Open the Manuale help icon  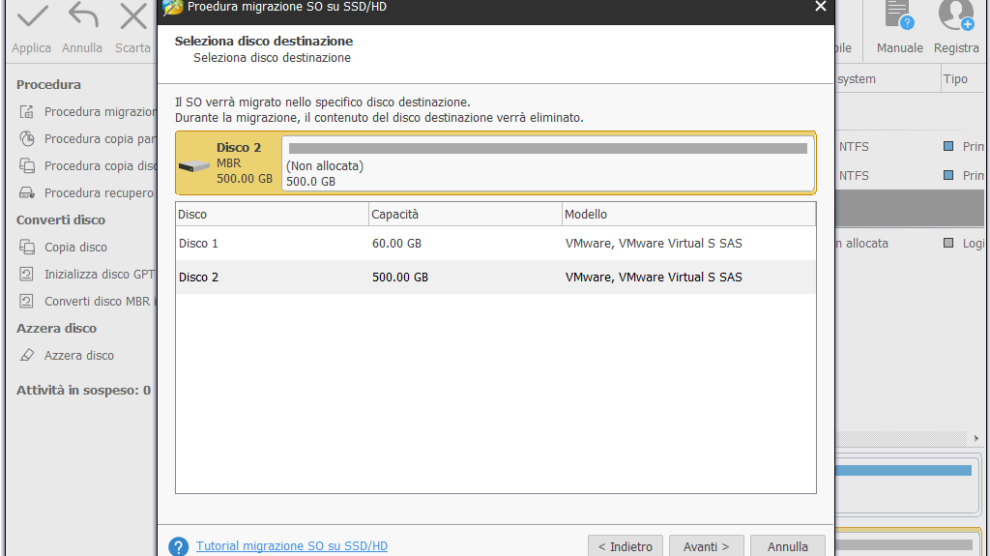click(899, 17)
